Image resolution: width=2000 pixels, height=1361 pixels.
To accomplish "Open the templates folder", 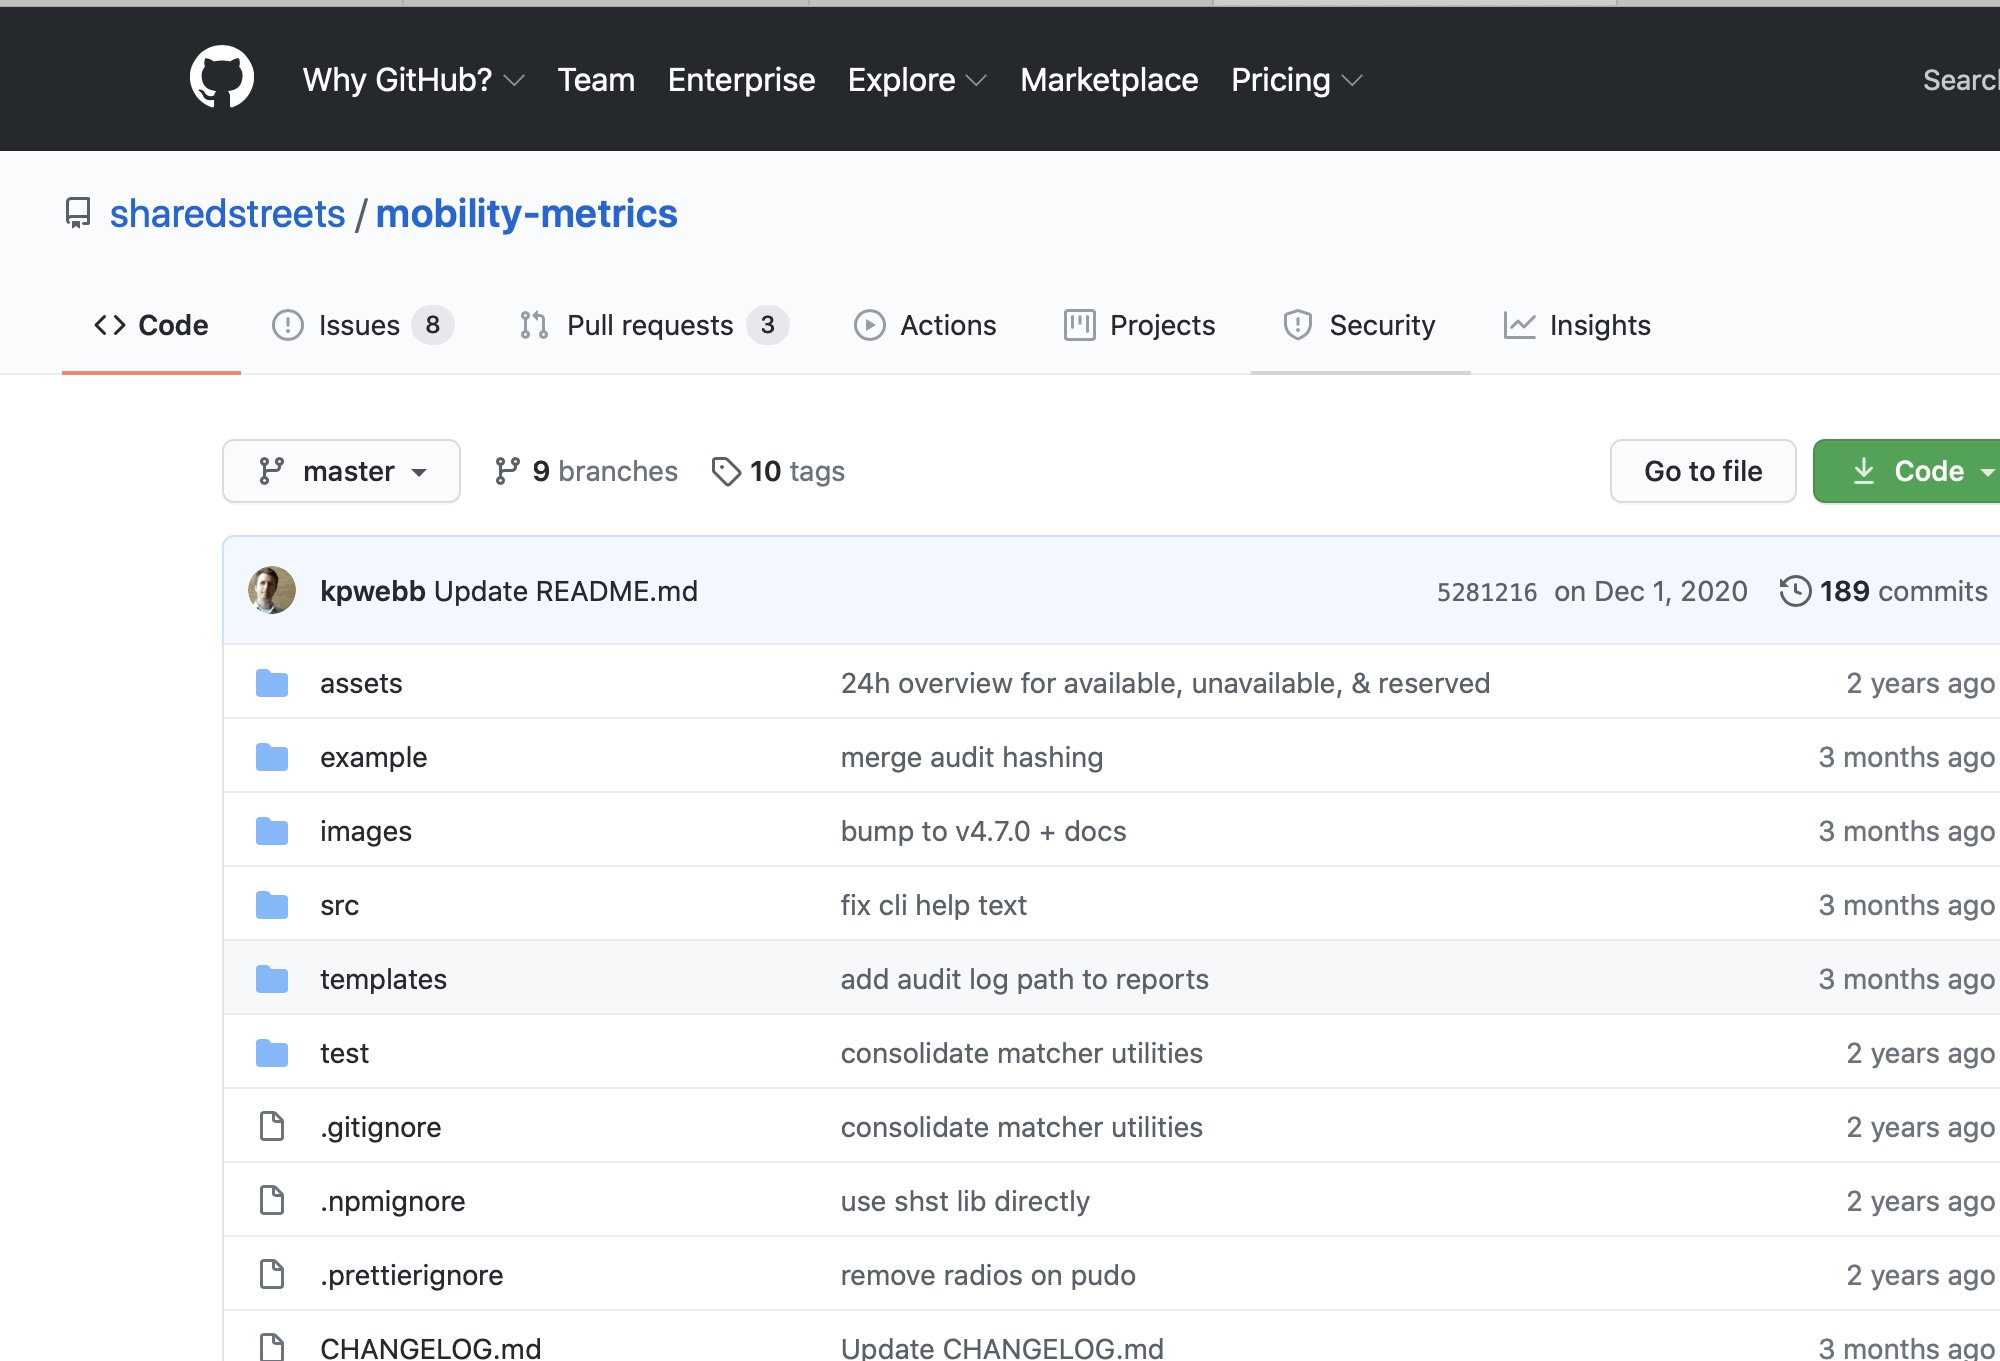I will pyautogui.click(x=383, y=979).
